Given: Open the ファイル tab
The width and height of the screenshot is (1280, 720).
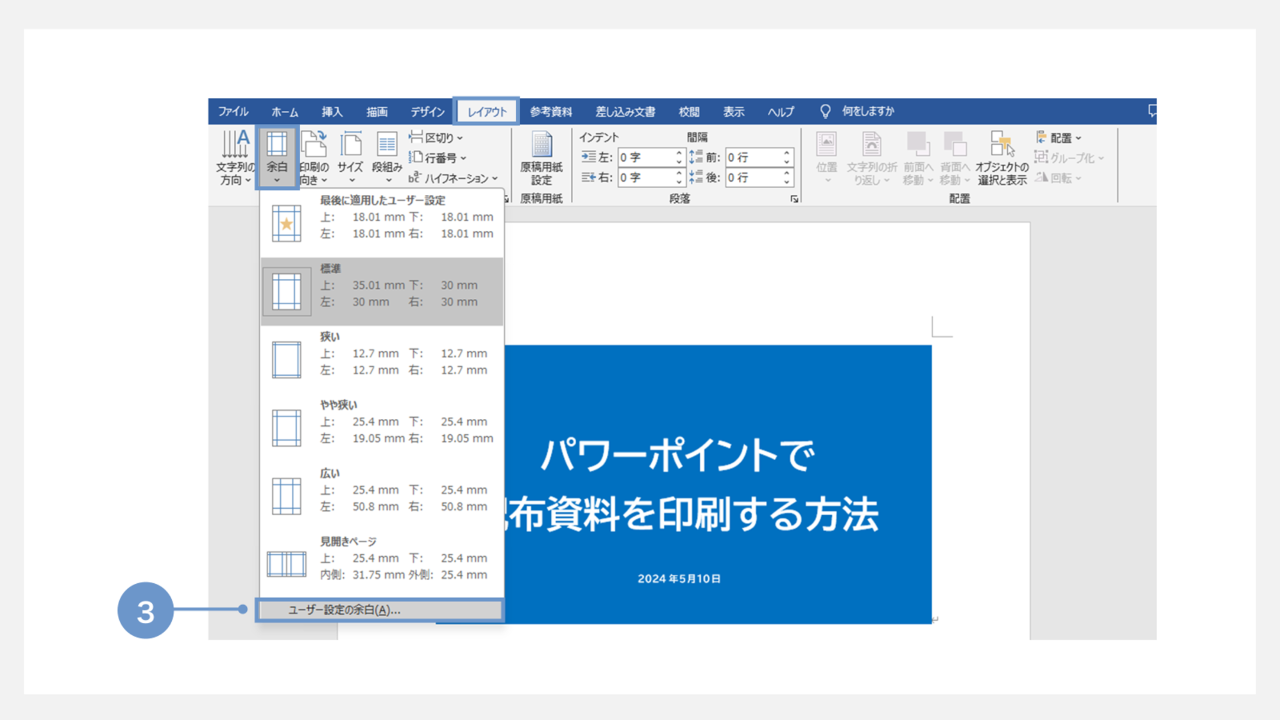Looking at the screenshot, I should [233, 112].
